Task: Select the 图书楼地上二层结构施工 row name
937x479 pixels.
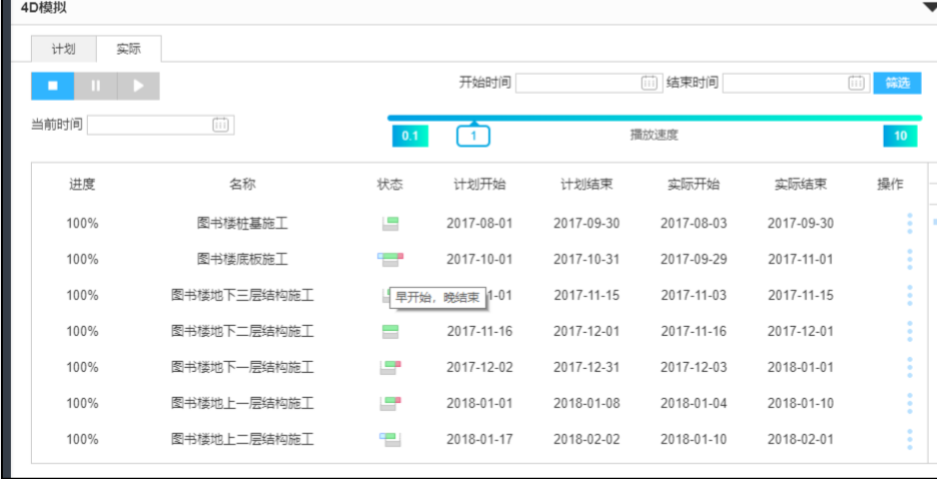Action: tap(242, 439)
